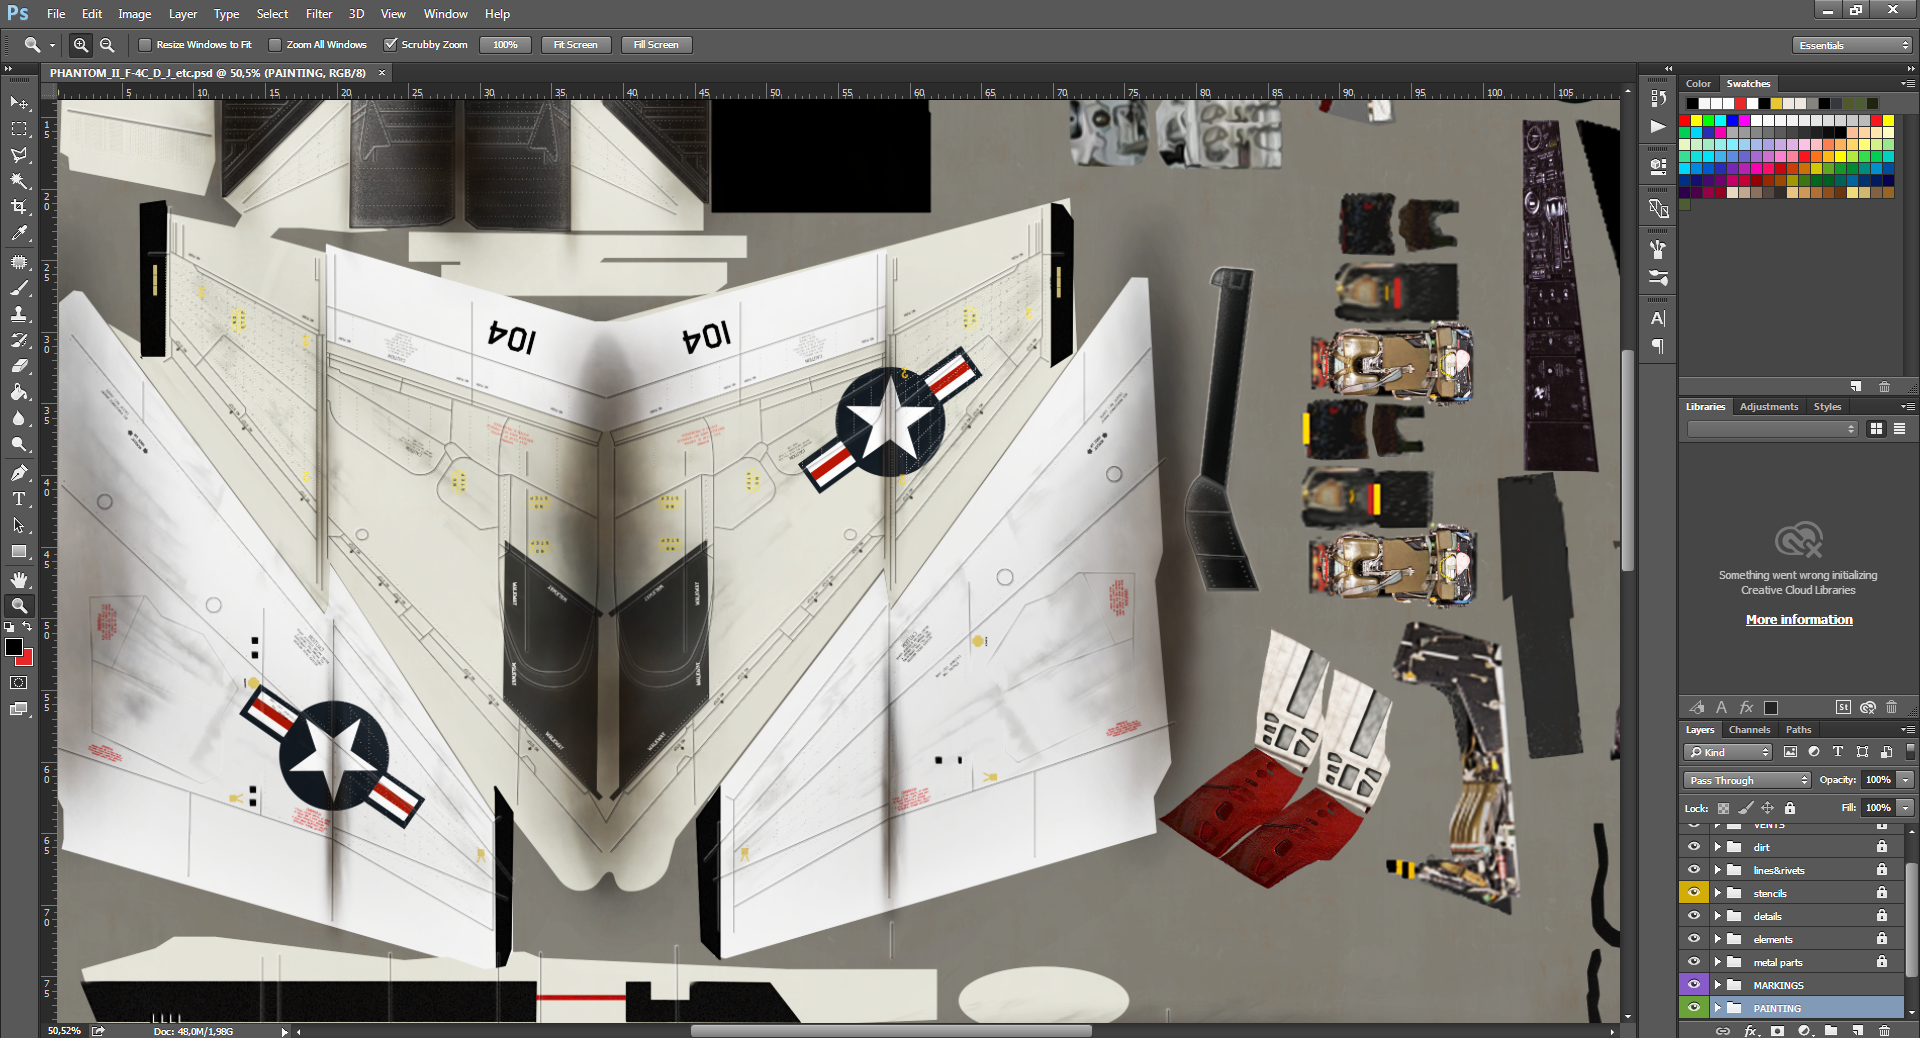Open the Essentials workspace dropdown
This screenshot has width=1920, height=1038.
coord(1852,45)
